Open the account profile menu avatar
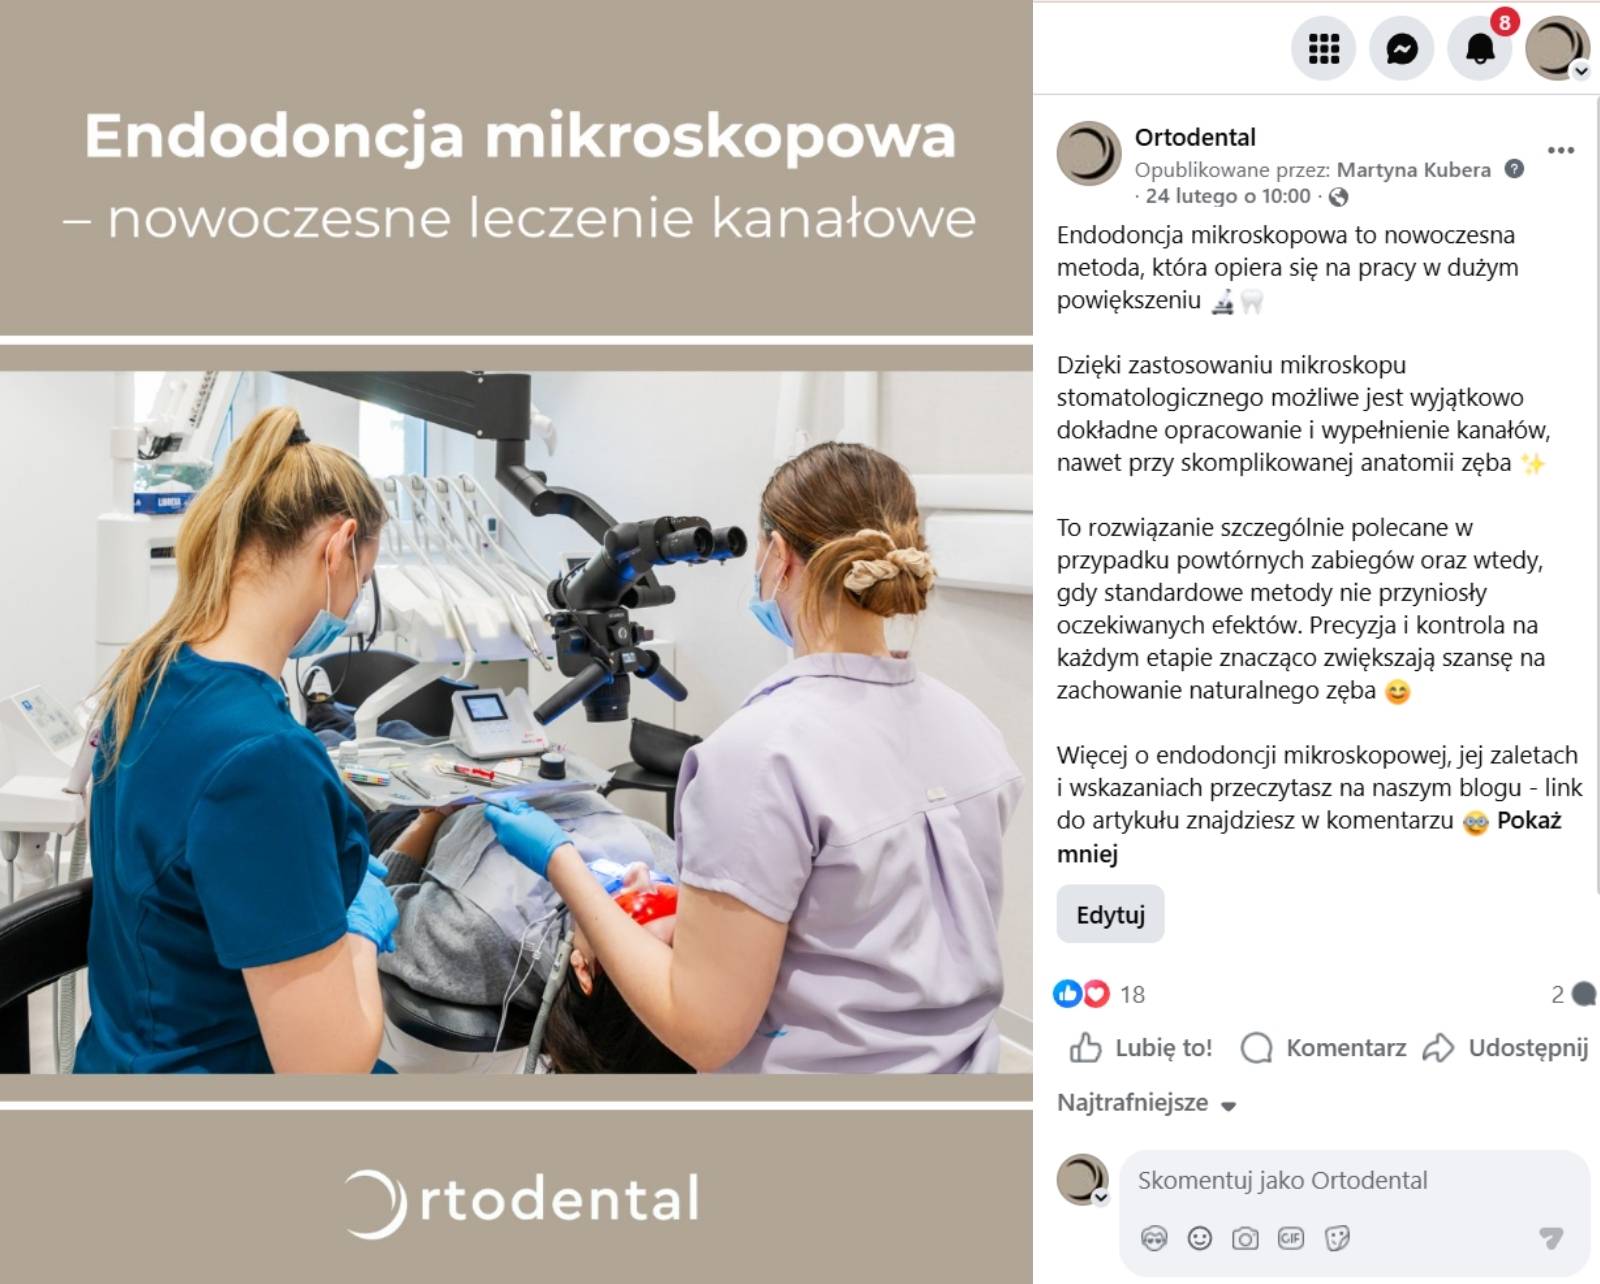This screenshot has height=1284, width=1600. [1558, 48]
